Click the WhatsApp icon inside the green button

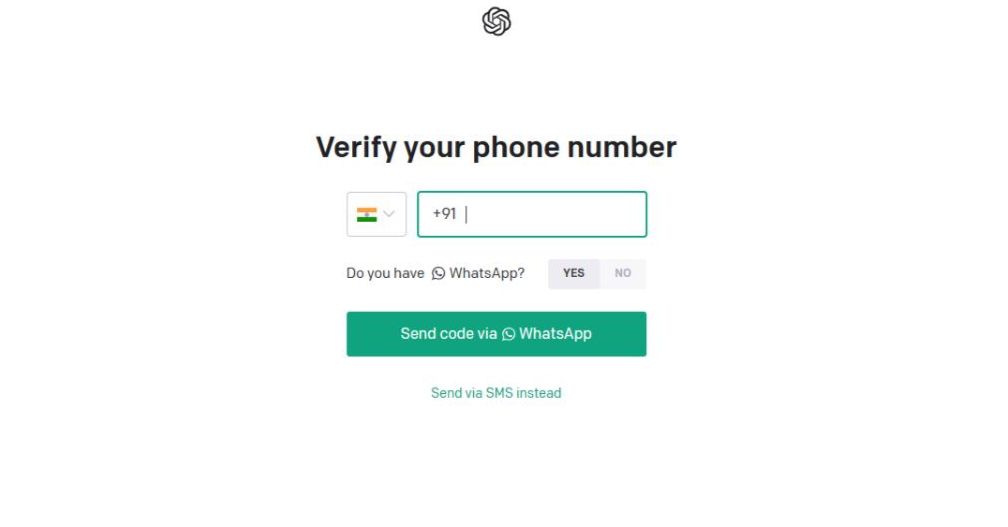(508, 334)
